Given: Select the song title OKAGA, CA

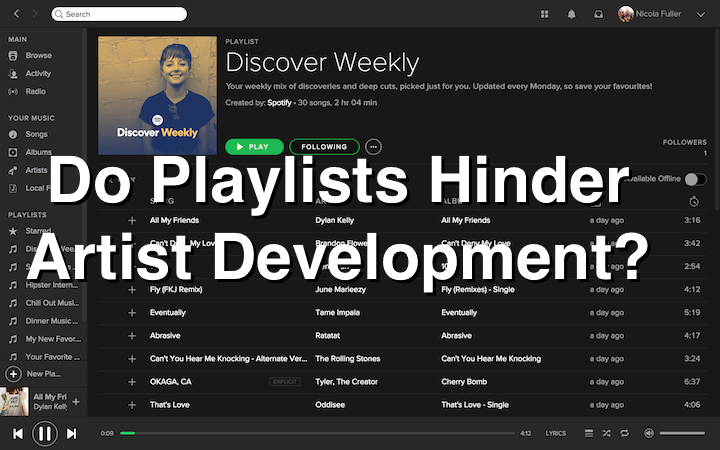Looking at the screenshot, I should click(x=170, y=382).
